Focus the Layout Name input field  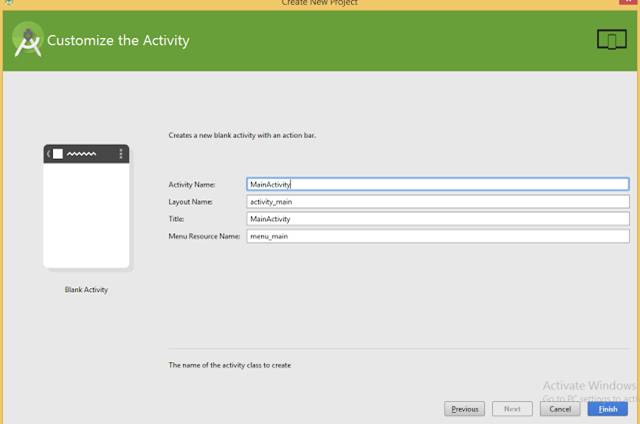(438, 202)
